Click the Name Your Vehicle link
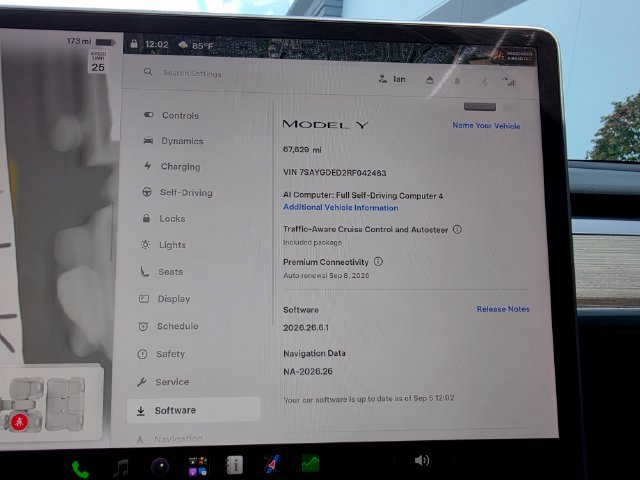This screenshot has width=640, height=480. click(x=486, y=126)
